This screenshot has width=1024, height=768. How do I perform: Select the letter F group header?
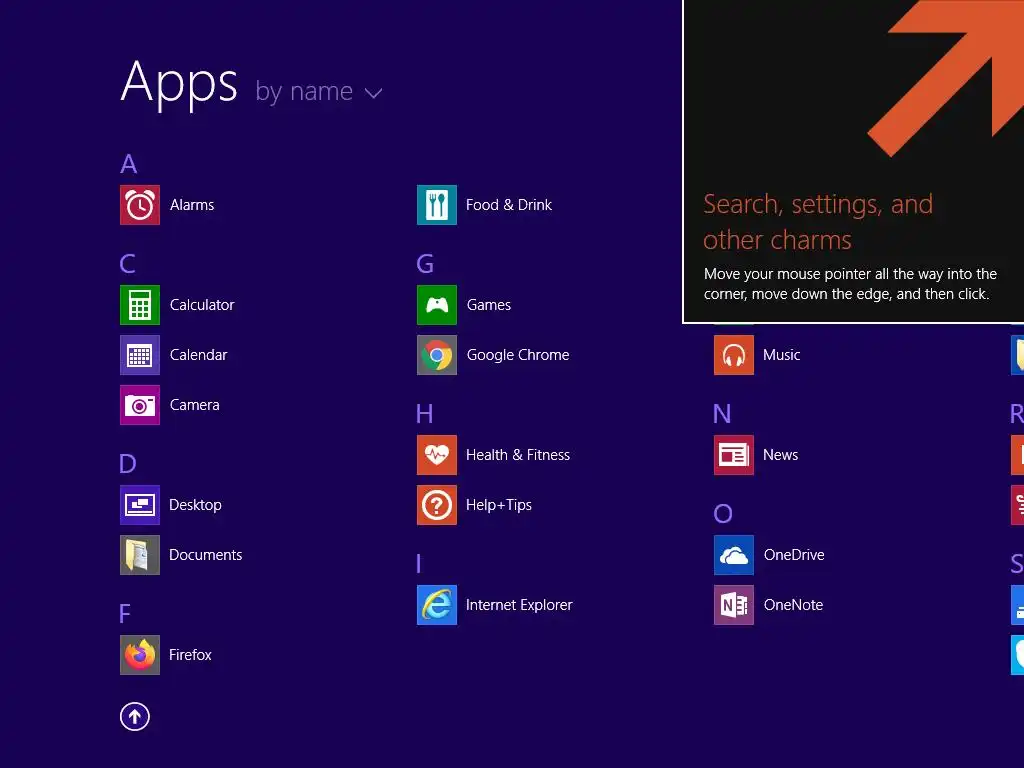[125, 614]
